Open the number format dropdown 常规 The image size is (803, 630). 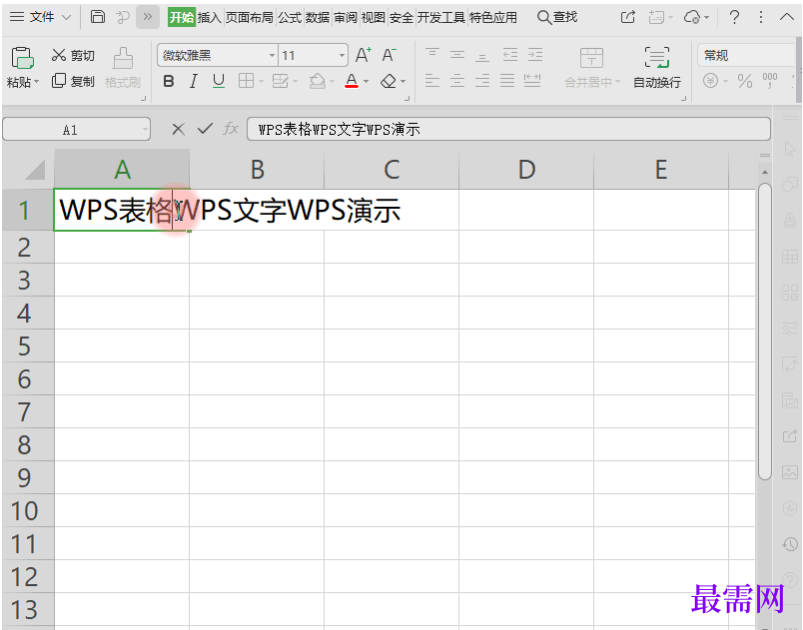746,55
